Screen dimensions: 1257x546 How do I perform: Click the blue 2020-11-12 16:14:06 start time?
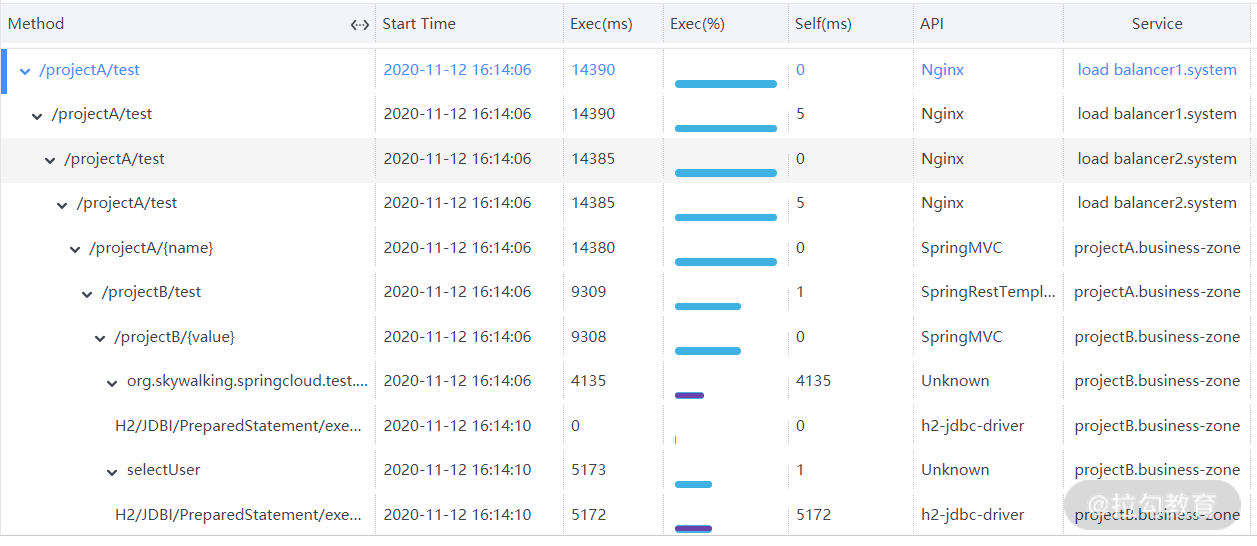tap(457, 70)
